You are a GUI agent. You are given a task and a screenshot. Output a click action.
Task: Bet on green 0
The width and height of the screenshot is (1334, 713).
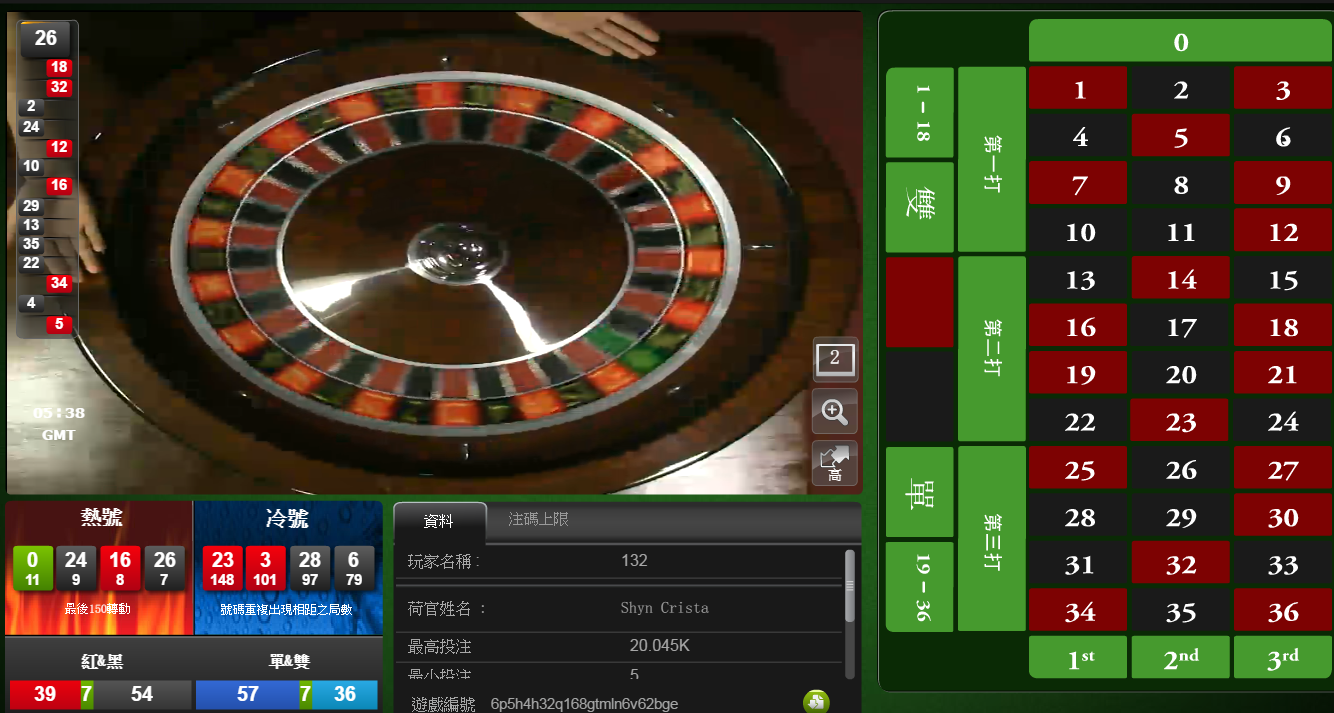point(1181,42)
